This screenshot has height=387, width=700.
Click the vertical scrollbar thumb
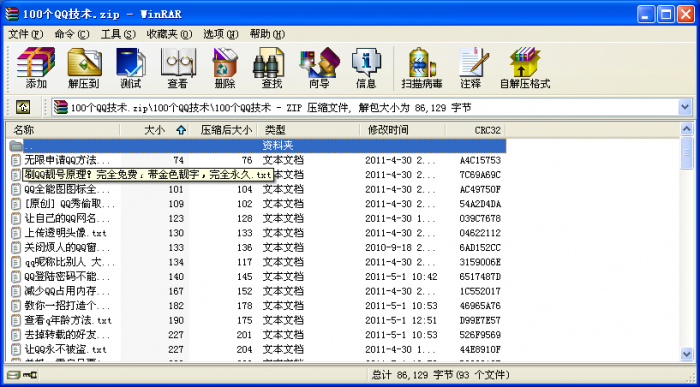click(x=687, y=153)
